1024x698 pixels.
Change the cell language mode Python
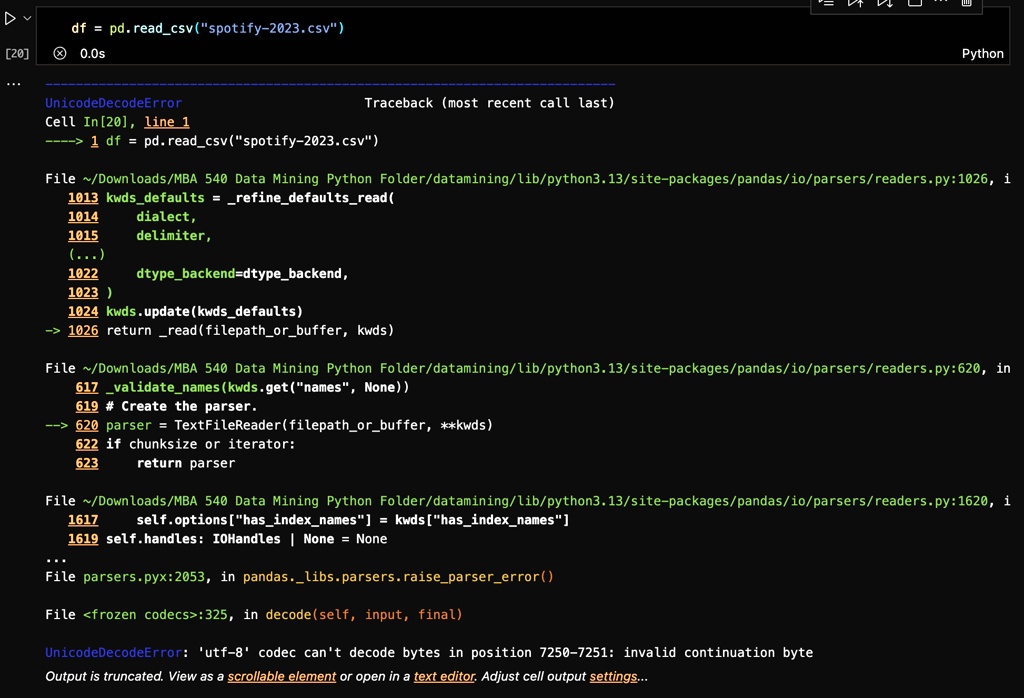982,53
